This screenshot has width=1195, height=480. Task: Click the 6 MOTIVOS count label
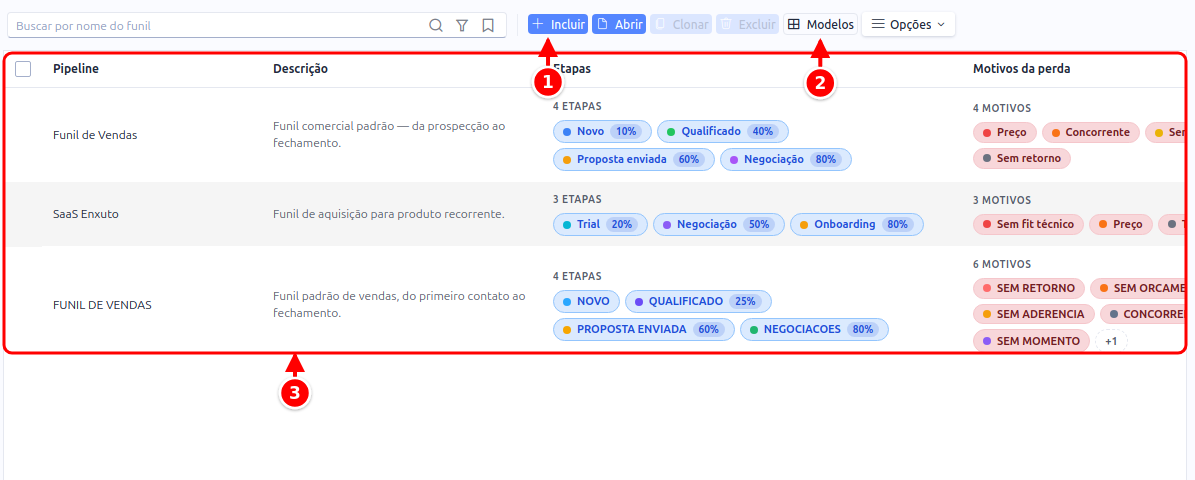[x=1002, y=264]
